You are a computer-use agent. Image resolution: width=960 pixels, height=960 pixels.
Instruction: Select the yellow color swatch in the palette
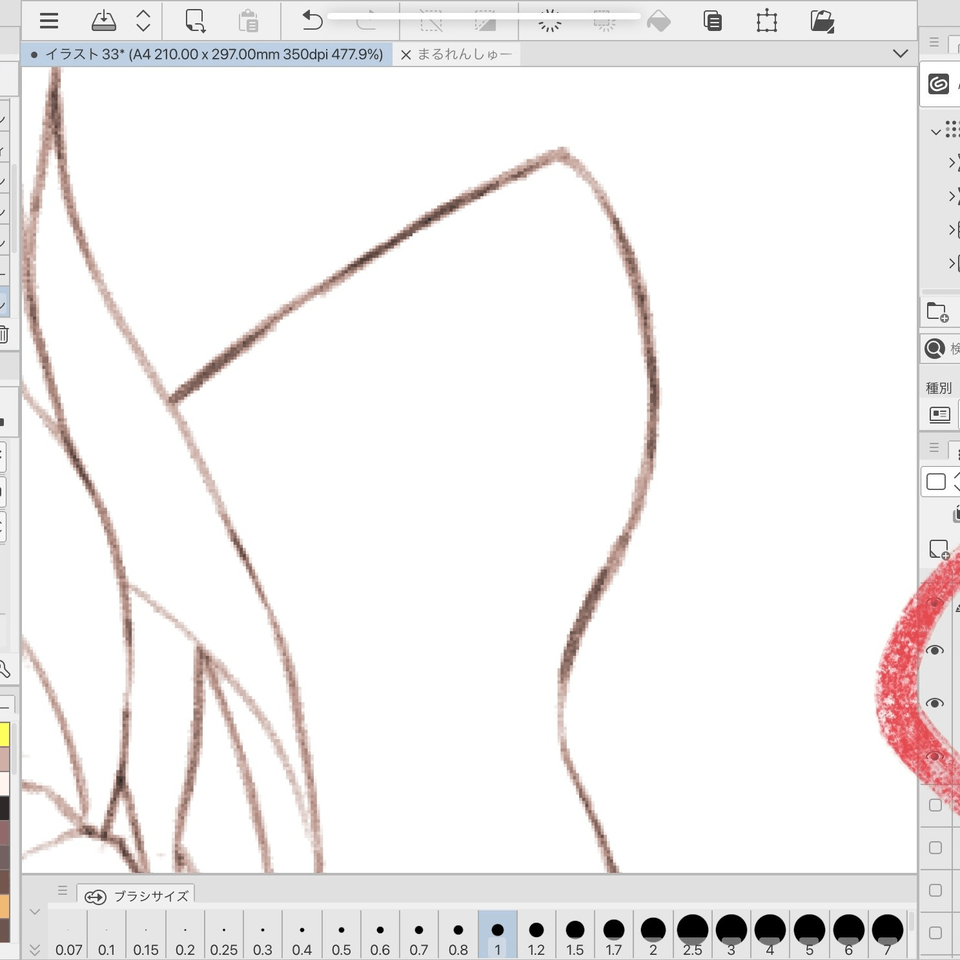pos(7,733)
